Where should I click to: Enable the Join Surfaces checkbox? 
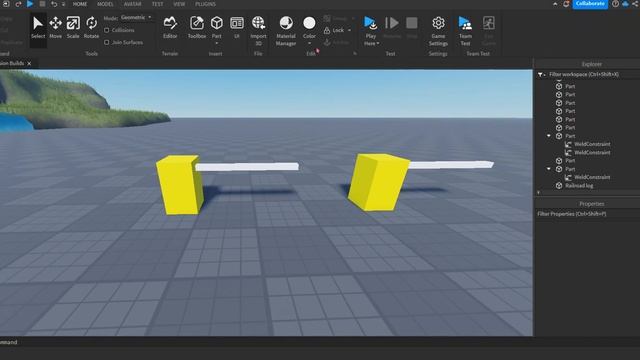(107, 42)
